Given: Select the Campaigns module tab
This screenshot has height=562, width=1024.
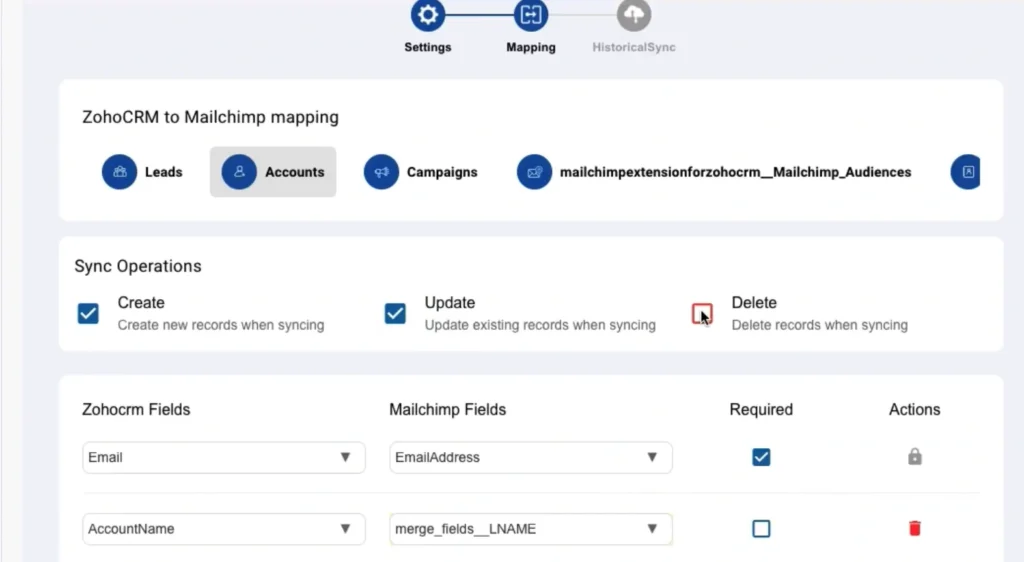Looking at the screenshot, I should coord(421,172).
